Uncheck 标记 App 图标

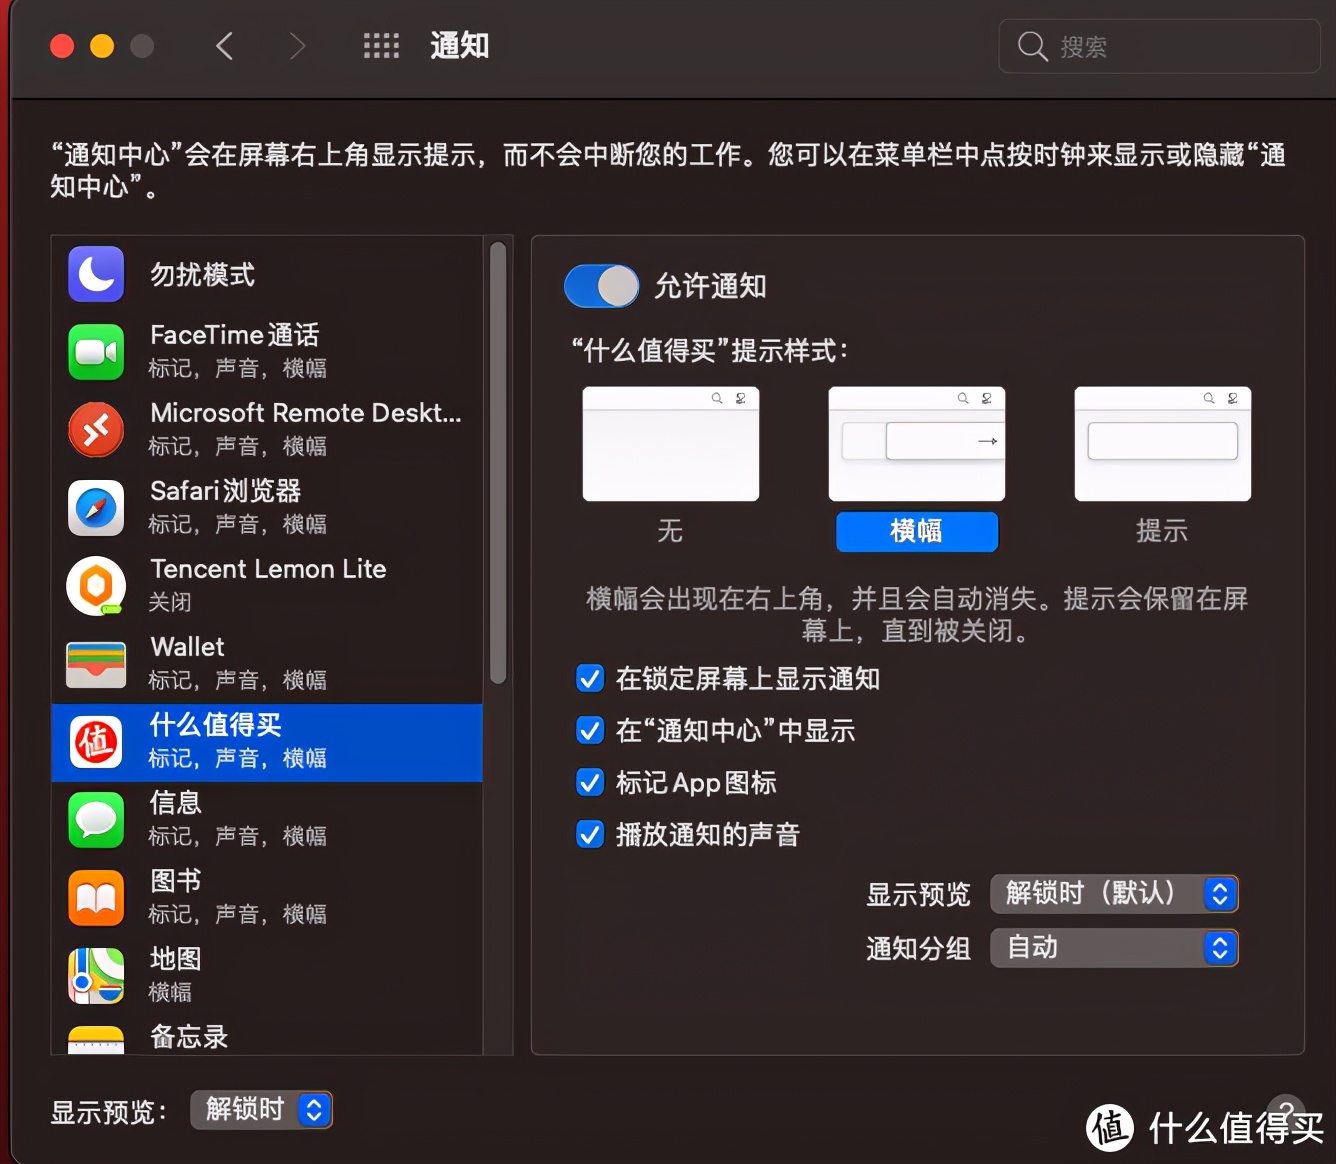pyautogui.click(x=590, y=783)
